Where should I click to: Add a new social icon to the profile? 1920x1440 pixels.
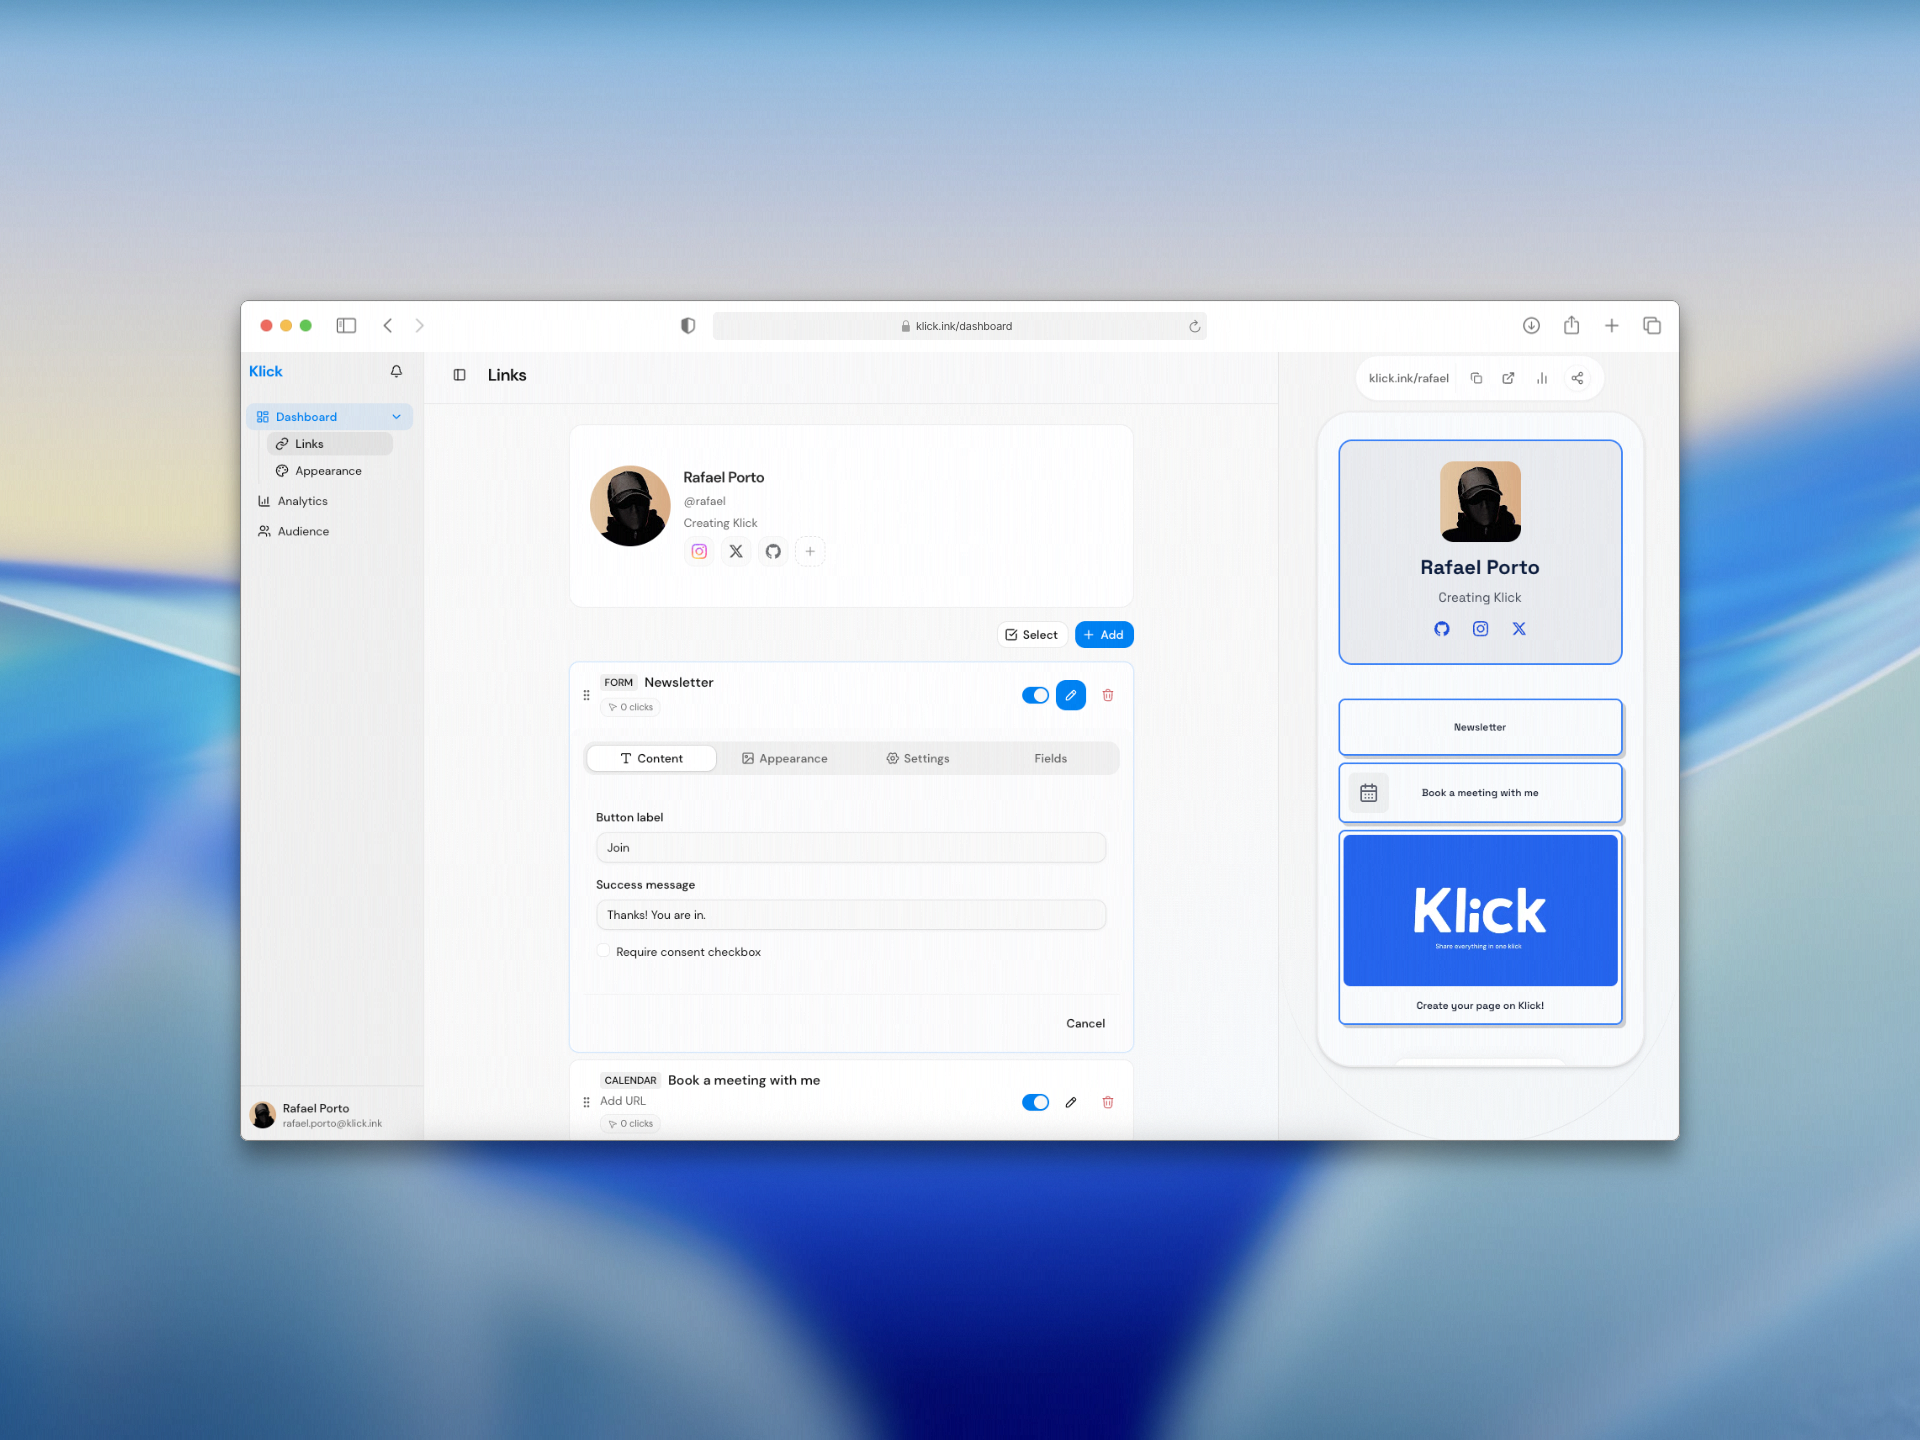[x=810, y=551]
